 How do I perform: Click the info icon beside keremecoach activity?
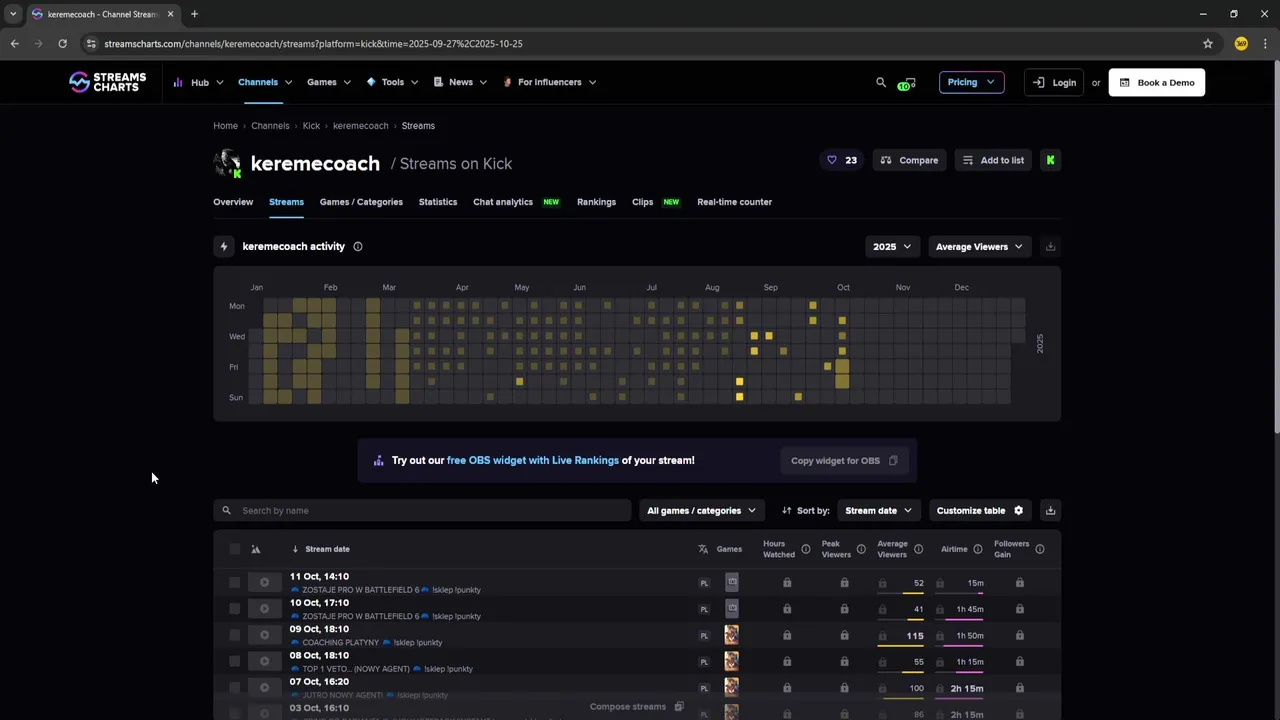(358, 246)
